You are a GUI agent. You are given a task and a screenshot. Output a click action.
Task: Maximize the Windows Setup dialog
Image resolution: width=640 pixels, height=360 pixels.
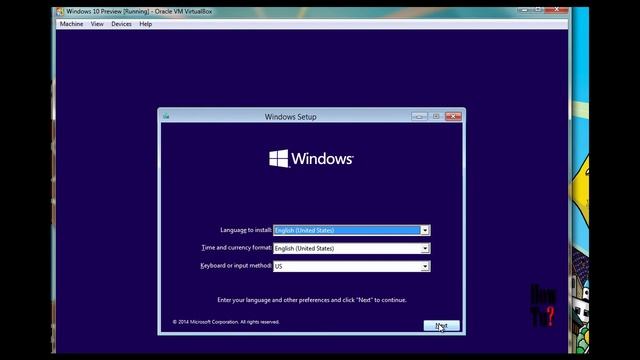(436, 116)
